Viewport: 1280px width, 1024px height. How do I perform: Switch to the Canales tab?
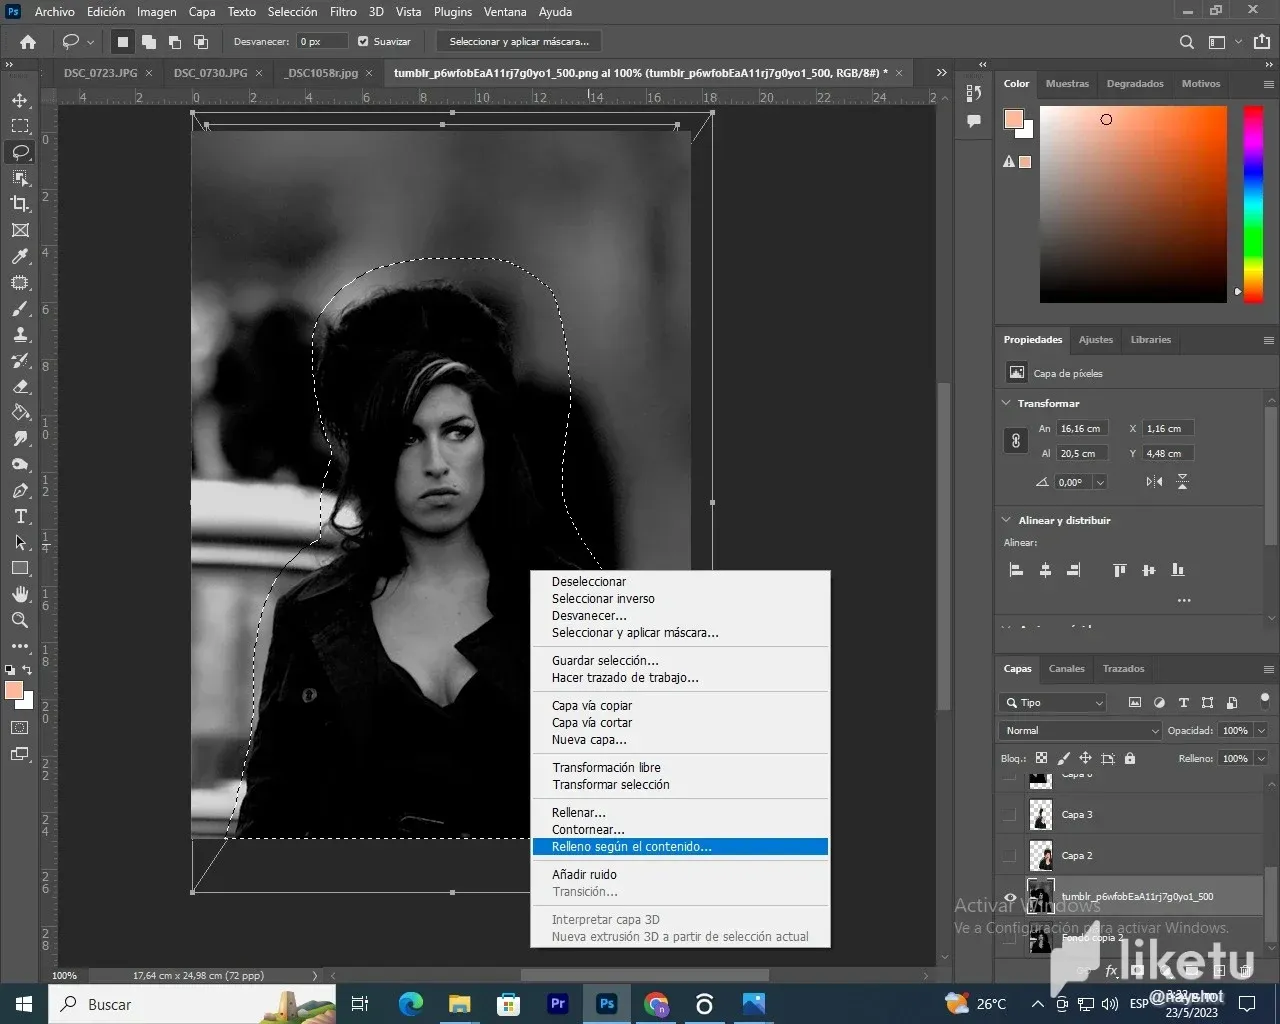click(1066, 669)
